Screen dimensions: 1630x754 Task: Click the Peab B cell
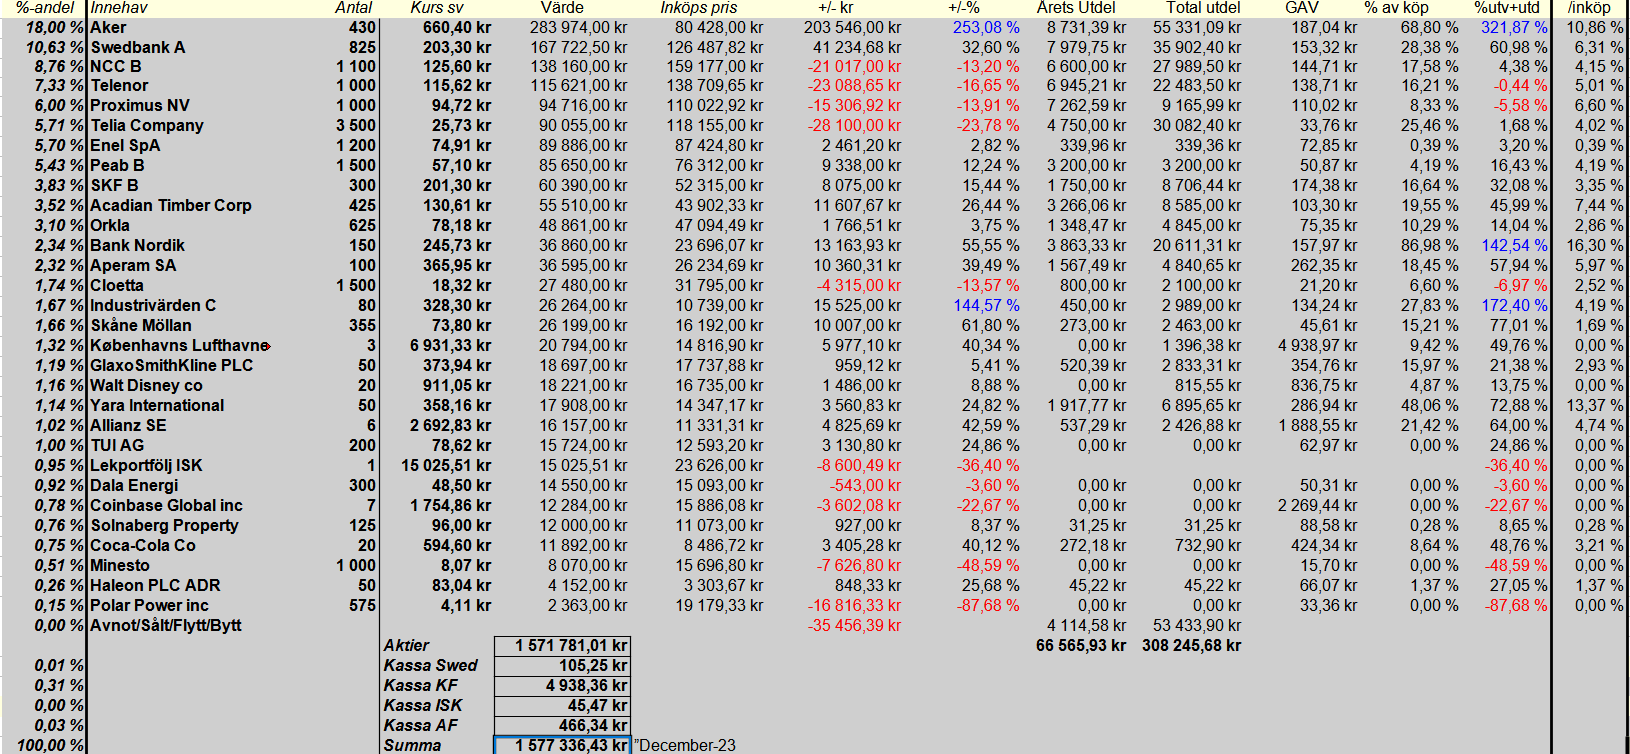(117, 166)
